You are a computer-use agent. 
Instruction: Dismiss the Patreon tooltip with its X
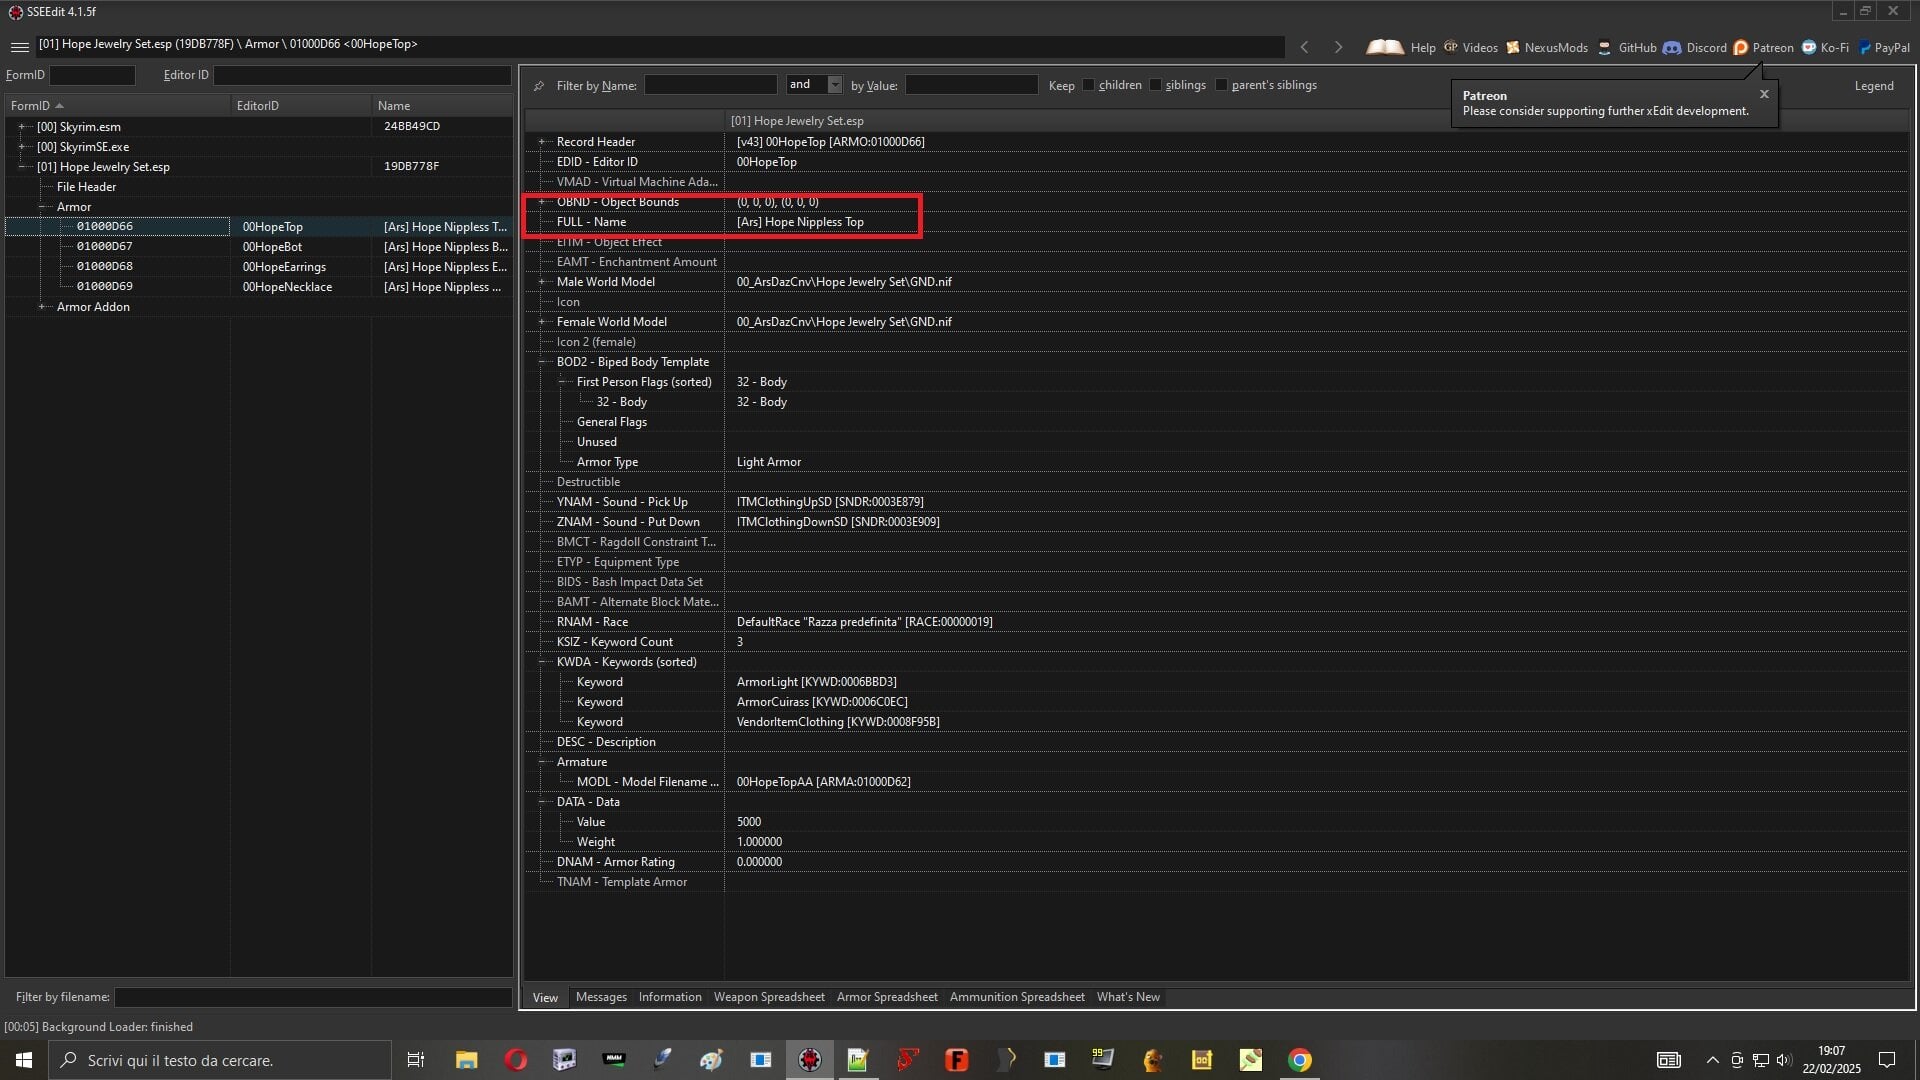(1764, 94)
